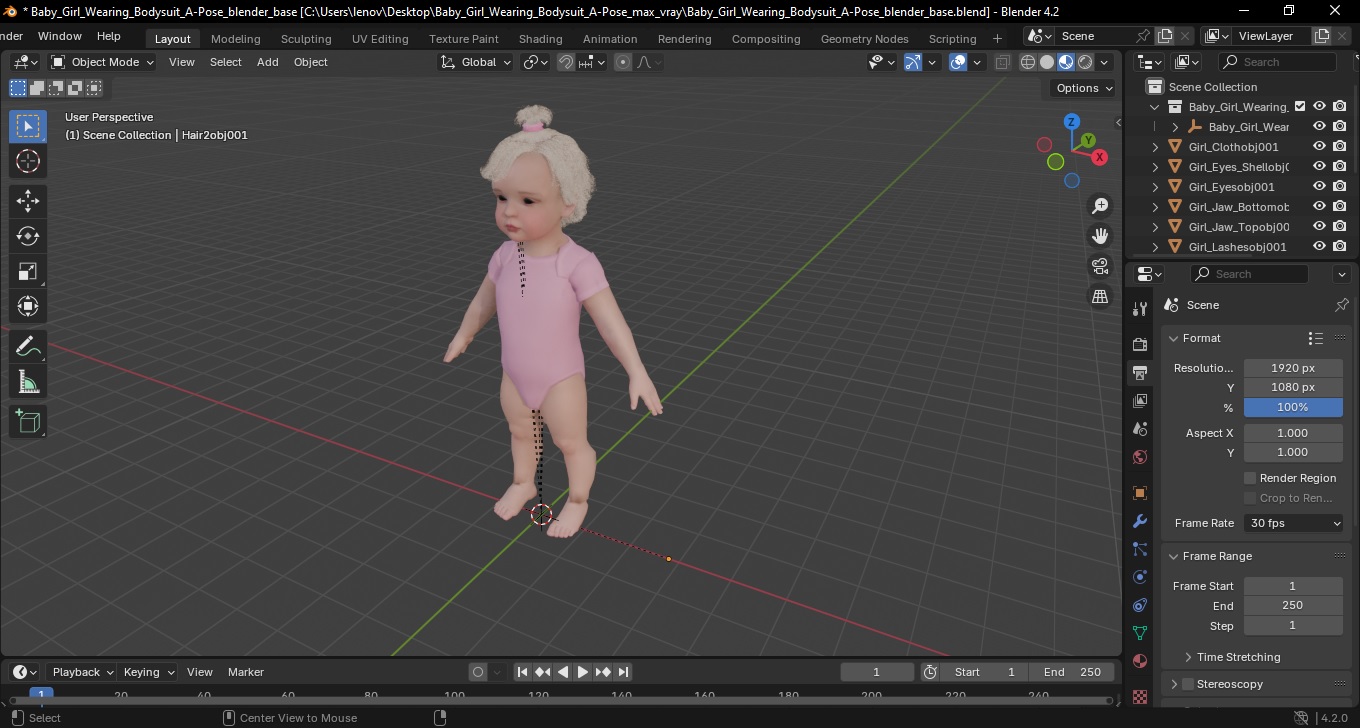This screenshot has width=1360, height=728.
Task: Open the Particles properties tab
Action: (1140, 549)
